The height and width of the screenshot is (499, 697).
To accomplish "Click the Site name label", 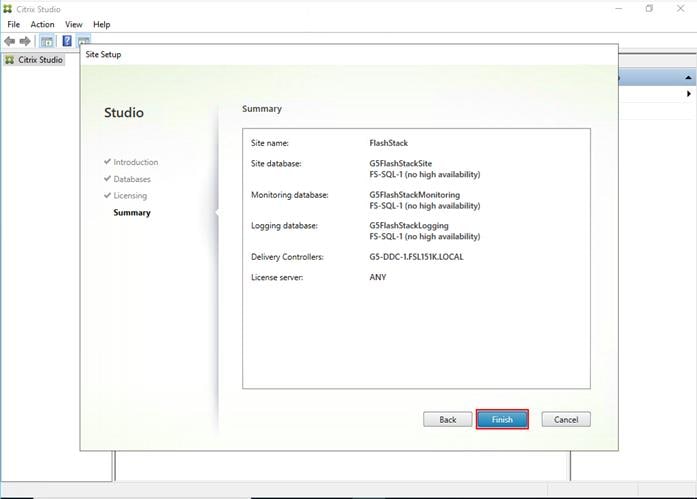I will [x=270, y=143].
